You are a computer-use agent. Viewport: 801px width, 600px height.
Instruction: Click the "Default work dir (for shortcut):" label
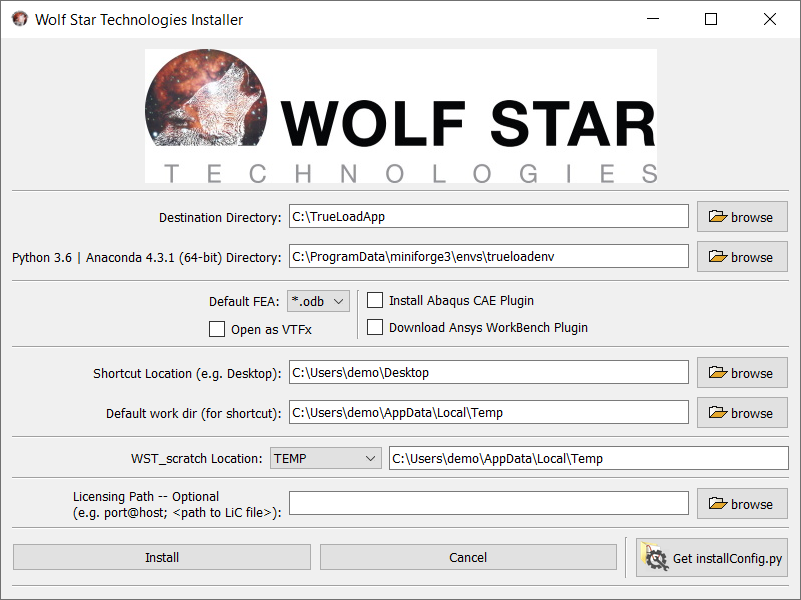[x=194, y=413]
